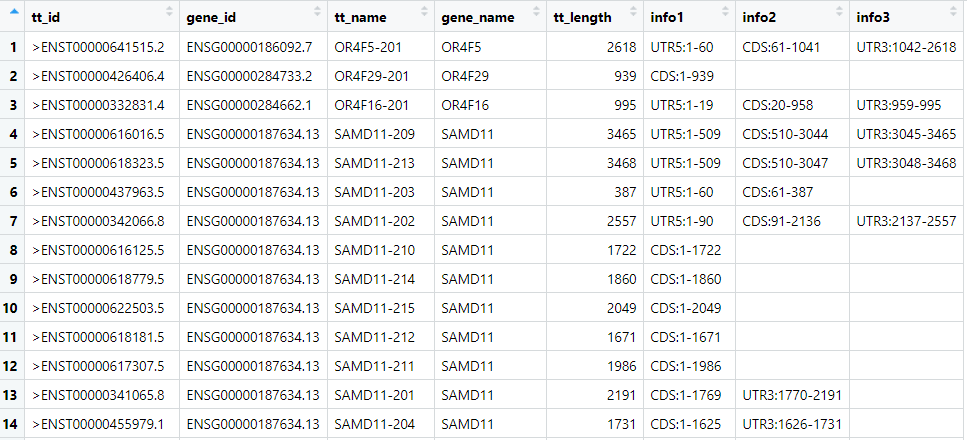Image resolution: width=967 pixels, height=440 pixels.
Task: Select row number 1 header
Action: tap(13, 48)
